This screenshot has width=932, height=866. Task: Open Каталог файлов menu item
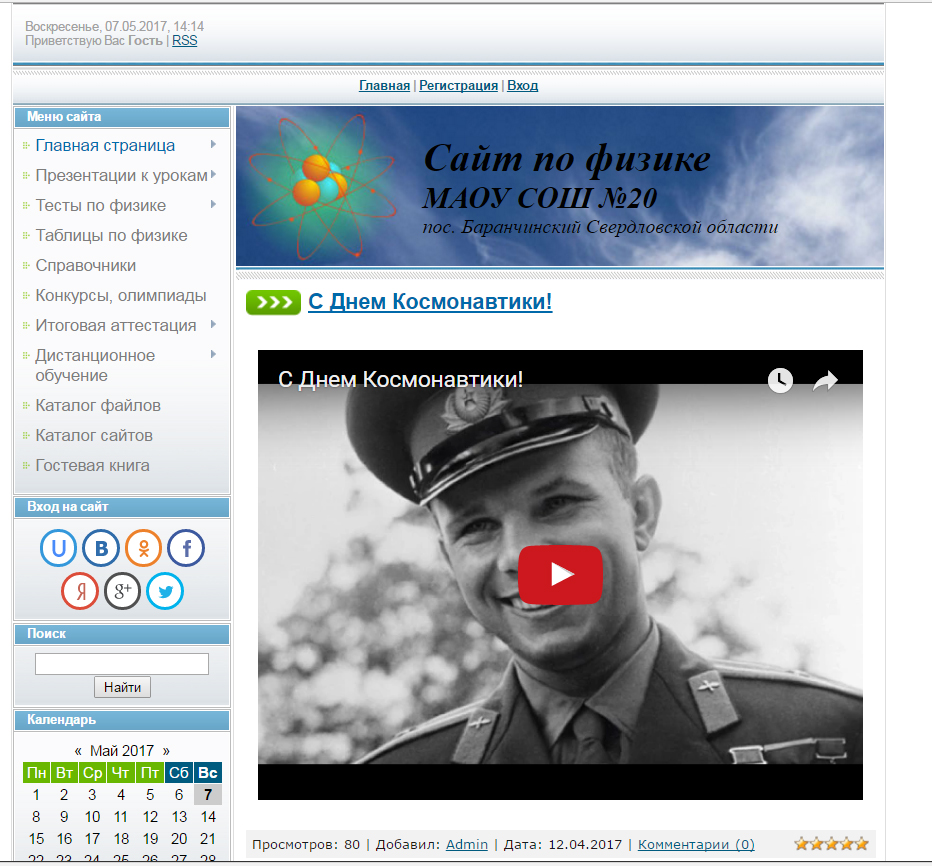(98, 405)
